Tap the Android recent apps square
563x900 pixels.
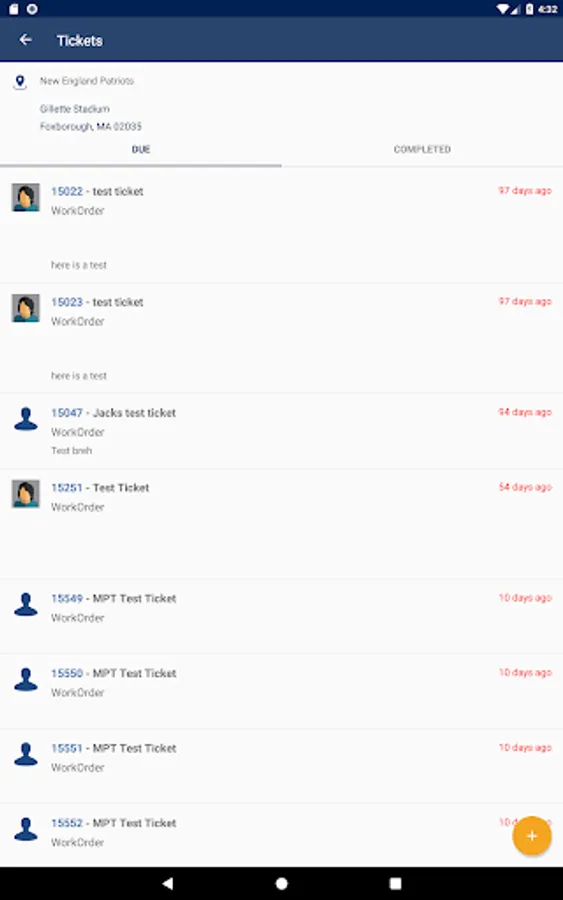pos(395,883)
